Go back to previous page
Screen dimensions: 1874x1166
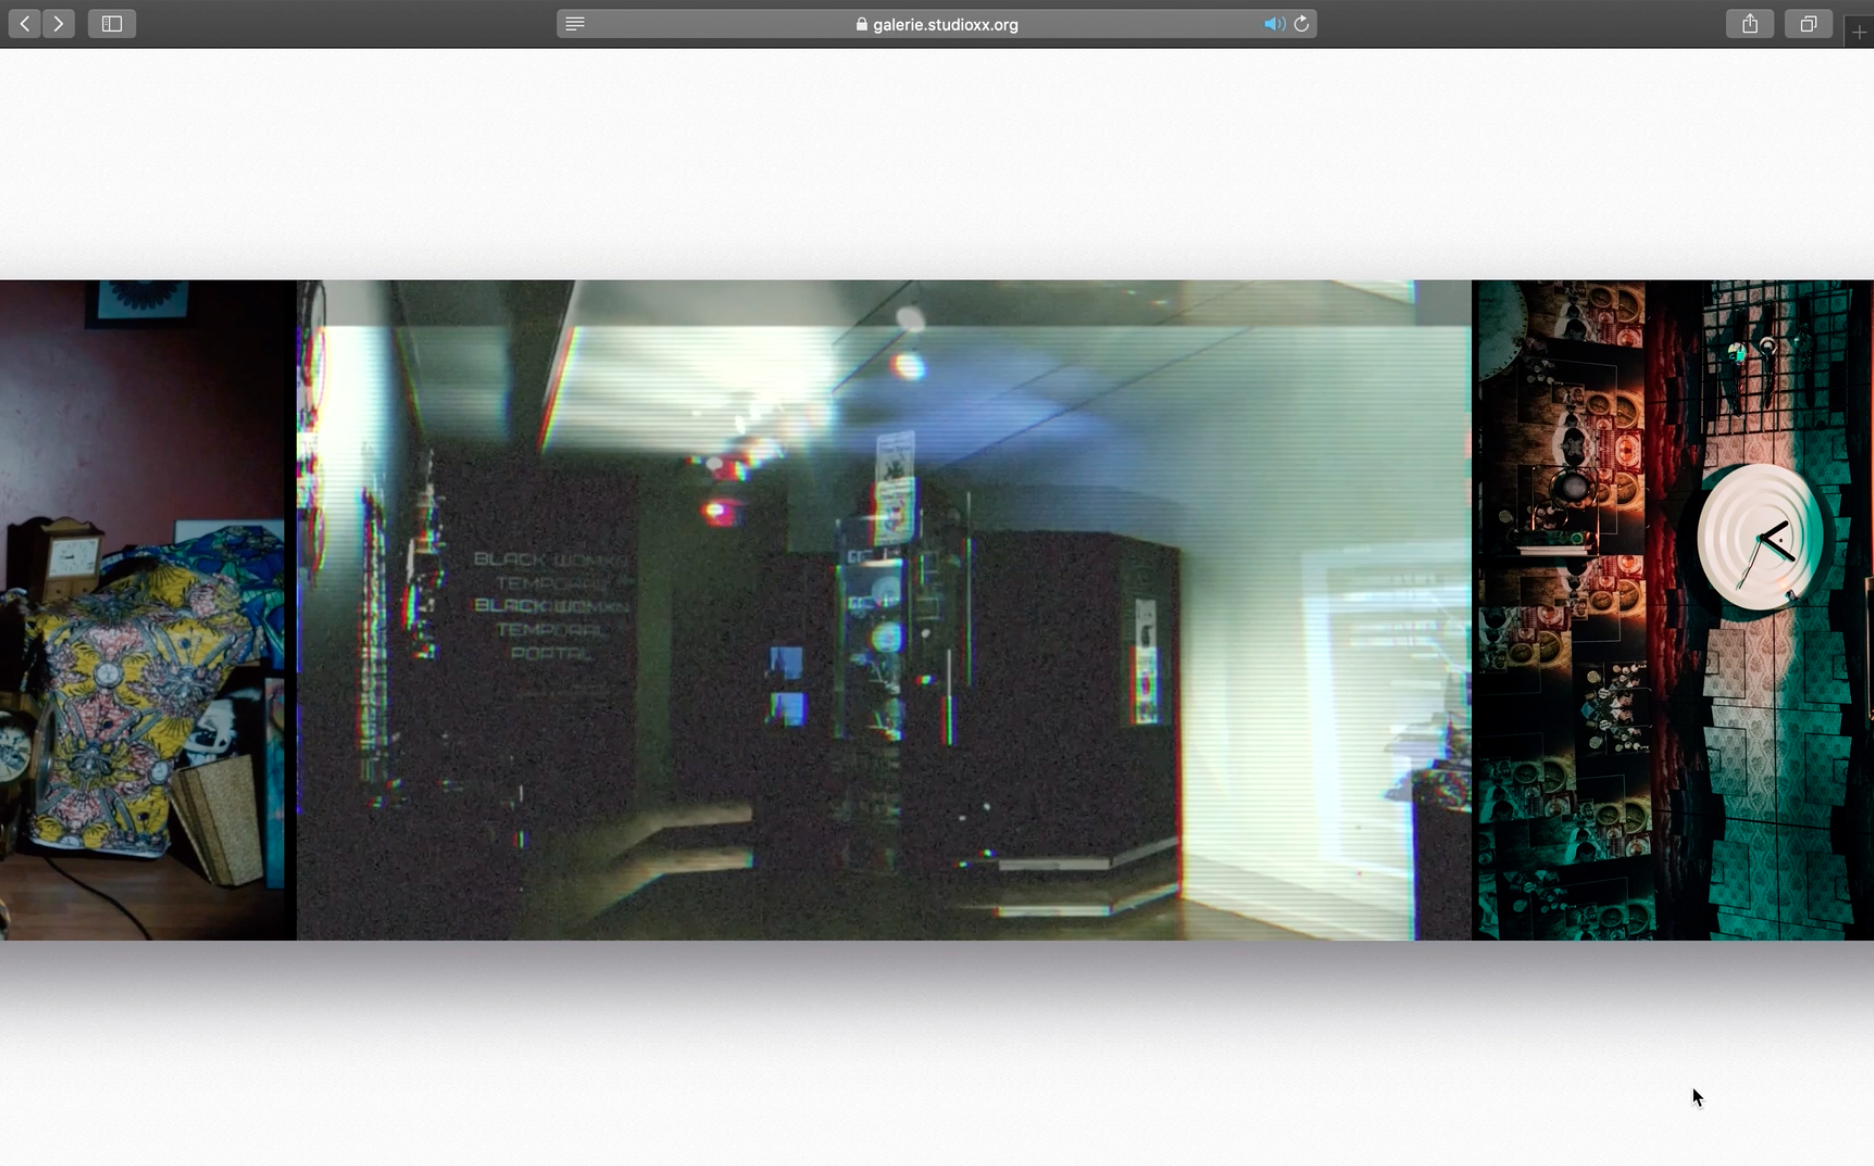point(24,23)
